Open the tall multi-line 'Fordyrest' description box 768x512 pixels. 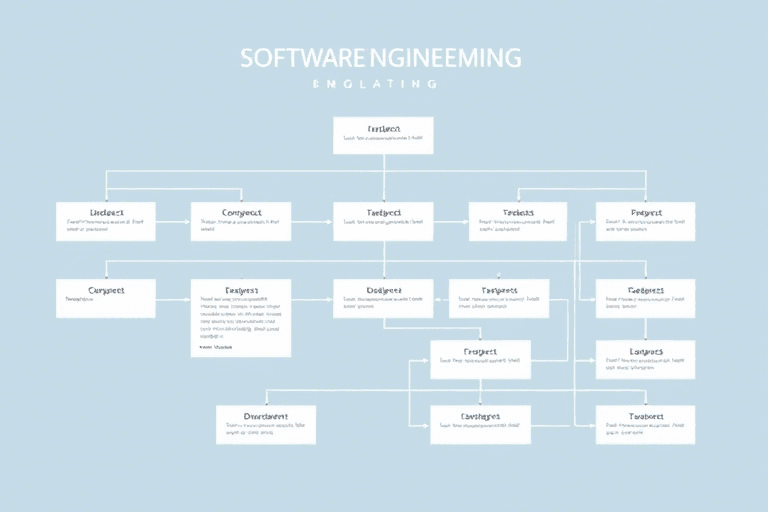(x=241, y=317)
